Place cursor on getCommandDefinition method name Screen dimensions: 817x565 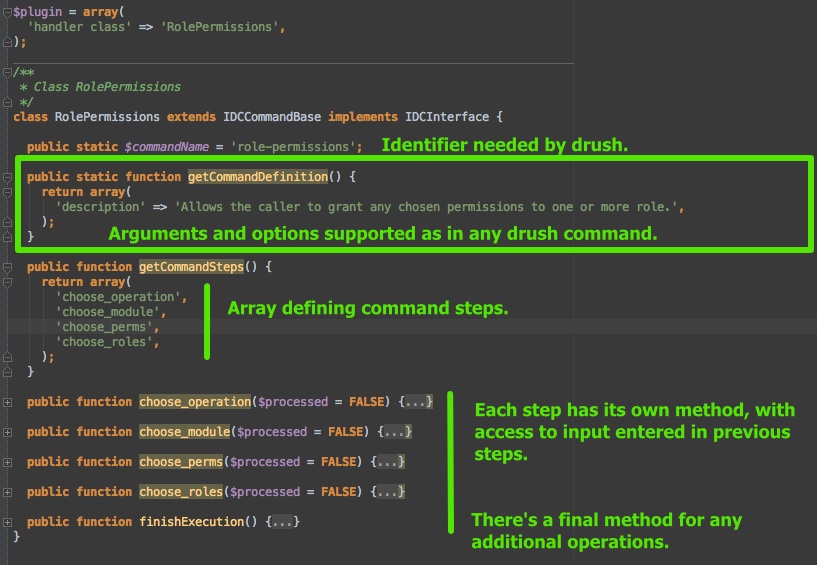[258, 177]
